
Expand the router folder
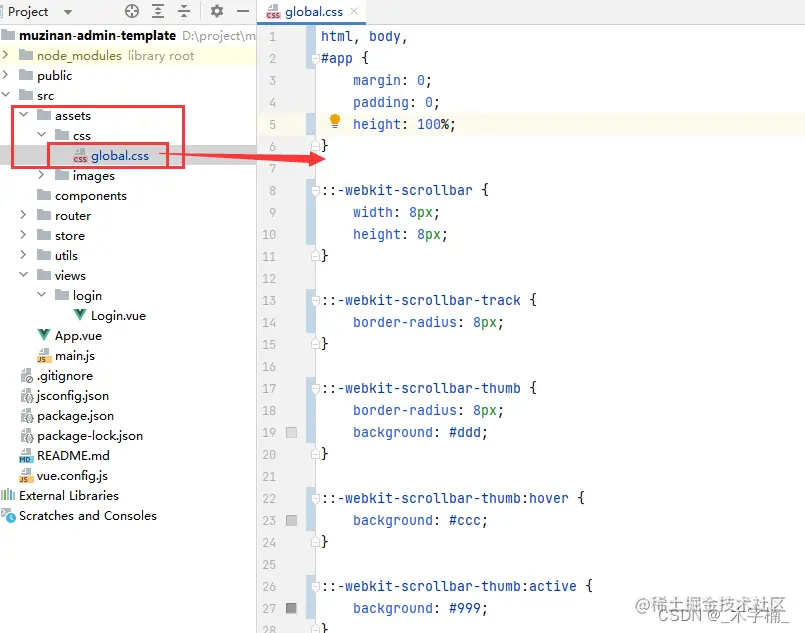pos(24,215)
